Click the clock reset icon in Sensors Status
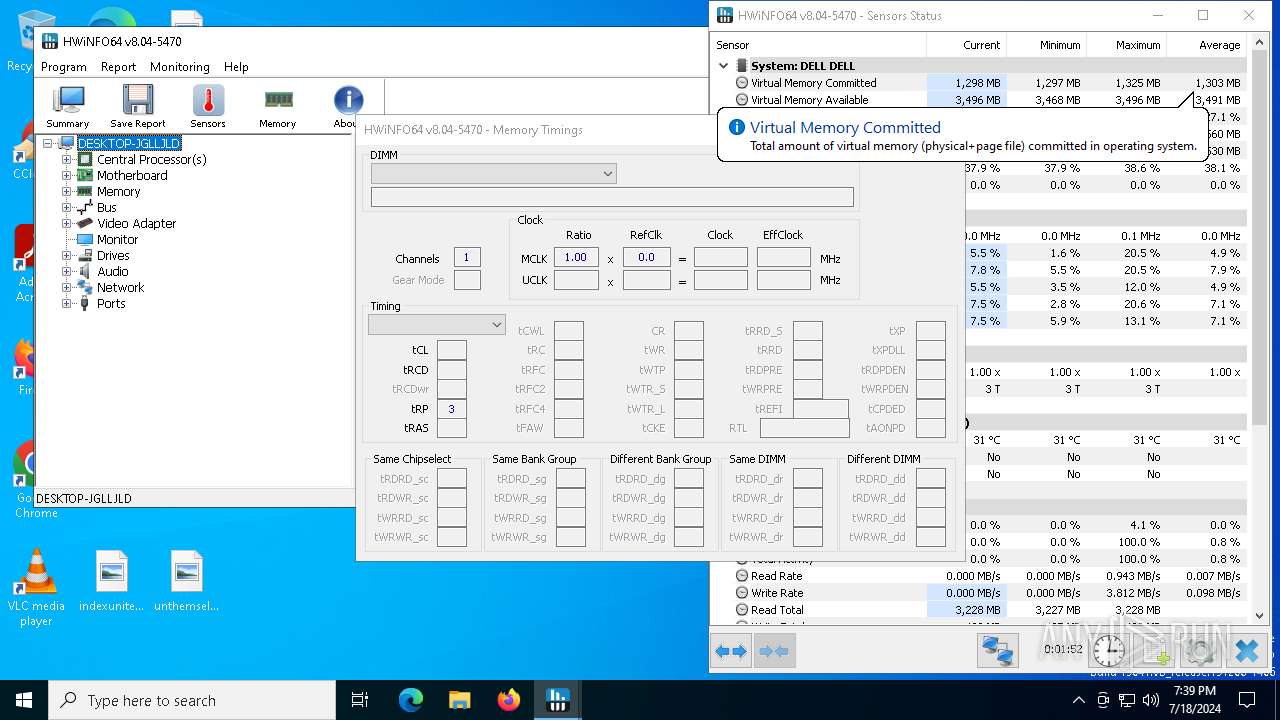 point(1108,651)
